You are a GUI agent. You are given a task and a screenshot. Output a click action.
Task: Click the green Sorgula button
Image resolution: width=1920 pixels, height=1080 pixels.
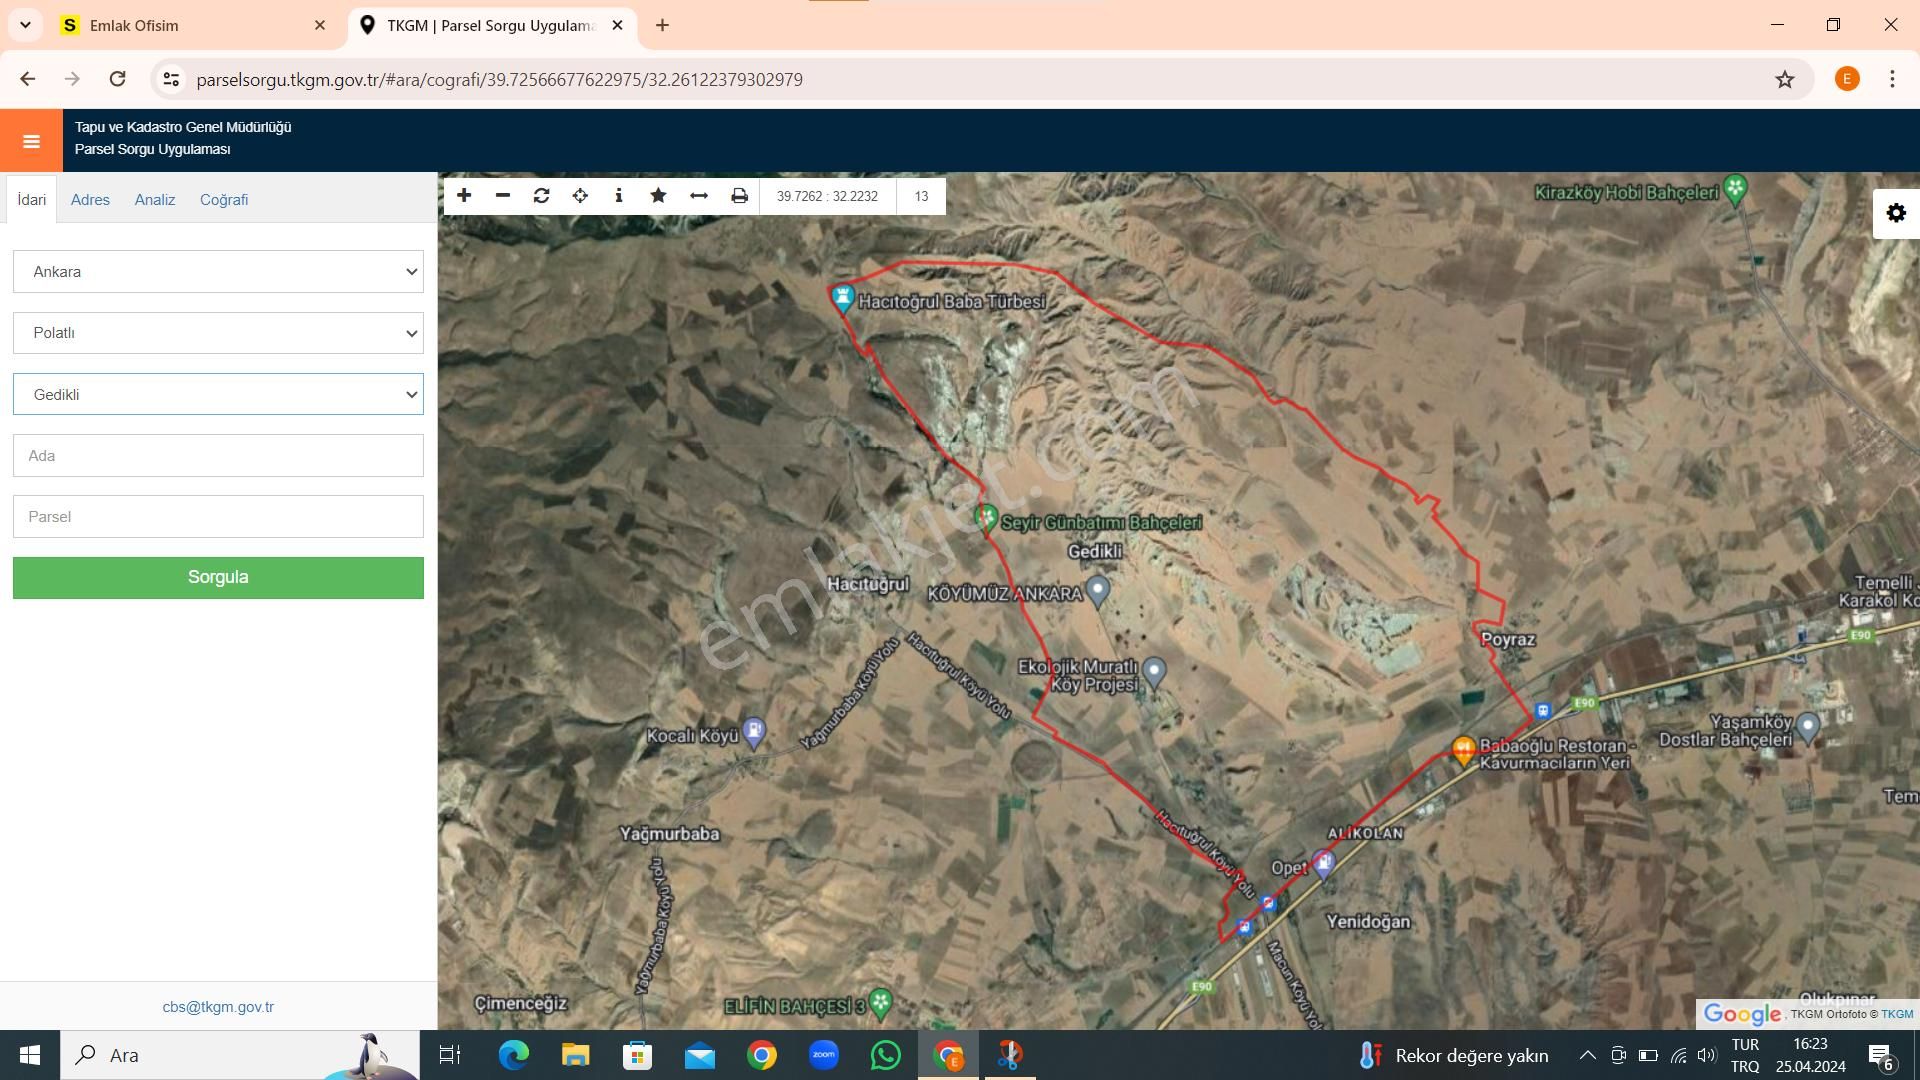pyautogui.click(x=218, y=578)
